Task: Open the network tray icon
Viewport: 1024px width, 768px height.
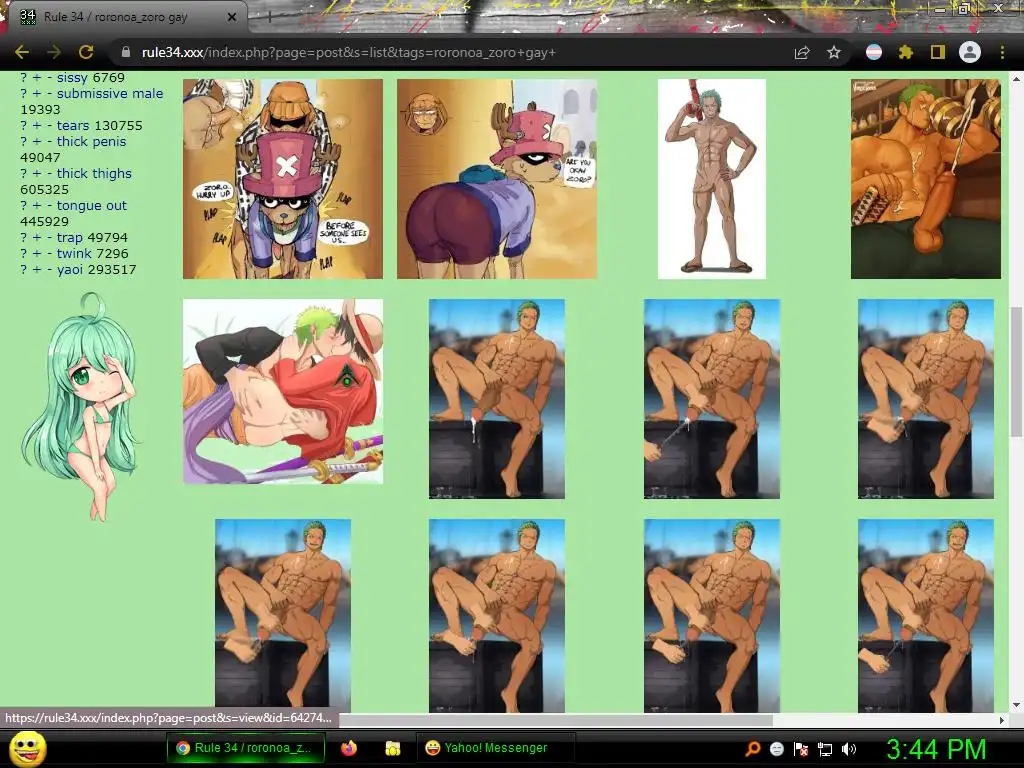Action: [825, 749]
